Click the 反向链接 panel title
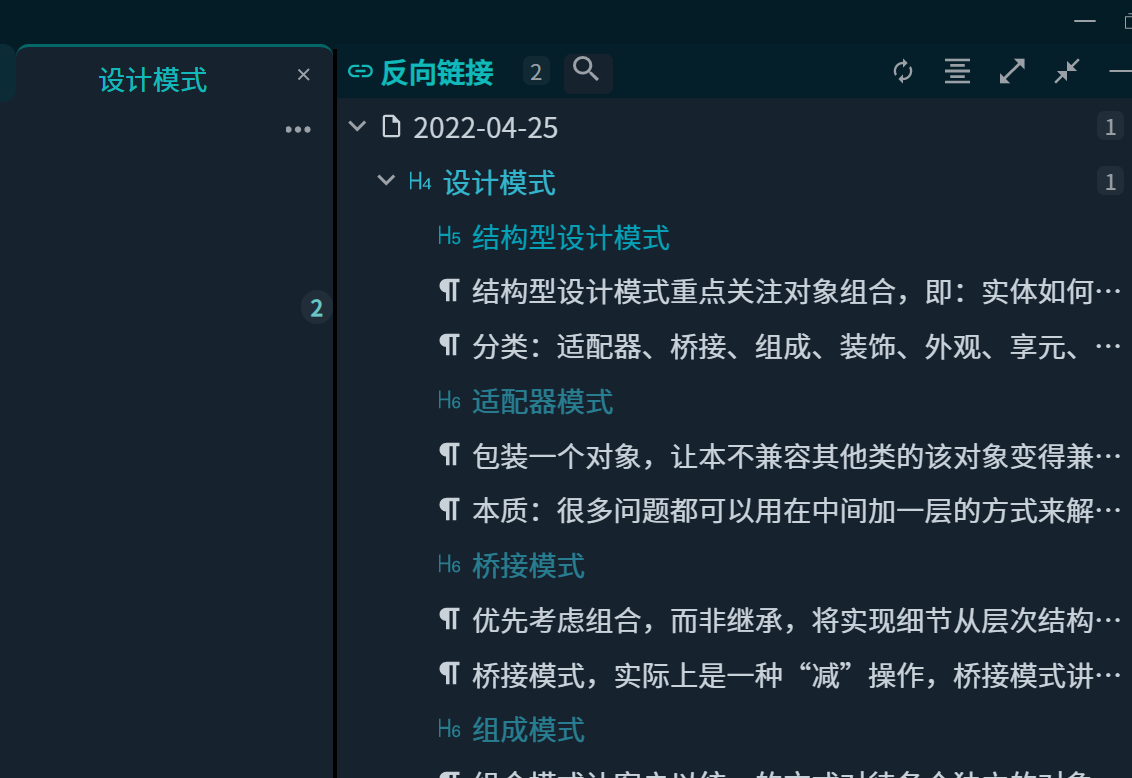The image size is (1132, 778). point(437,73)
